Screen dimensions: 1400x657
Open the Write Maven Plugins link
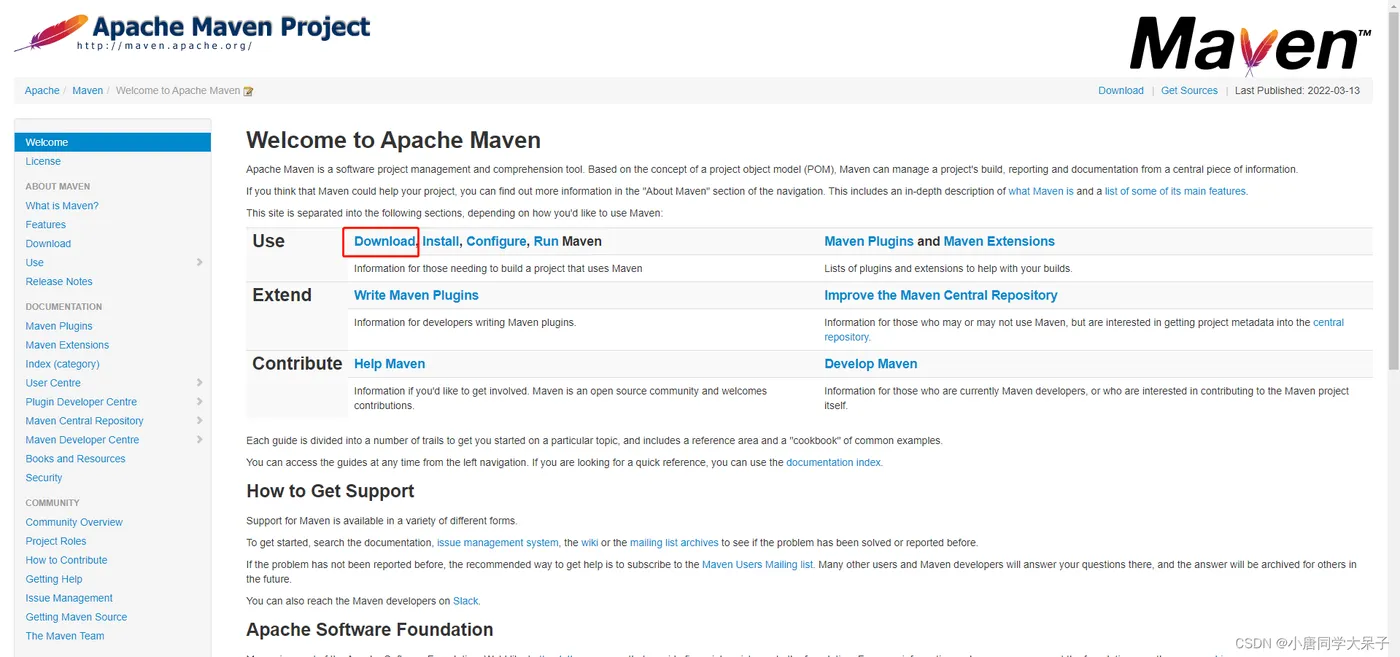(416, 295)
